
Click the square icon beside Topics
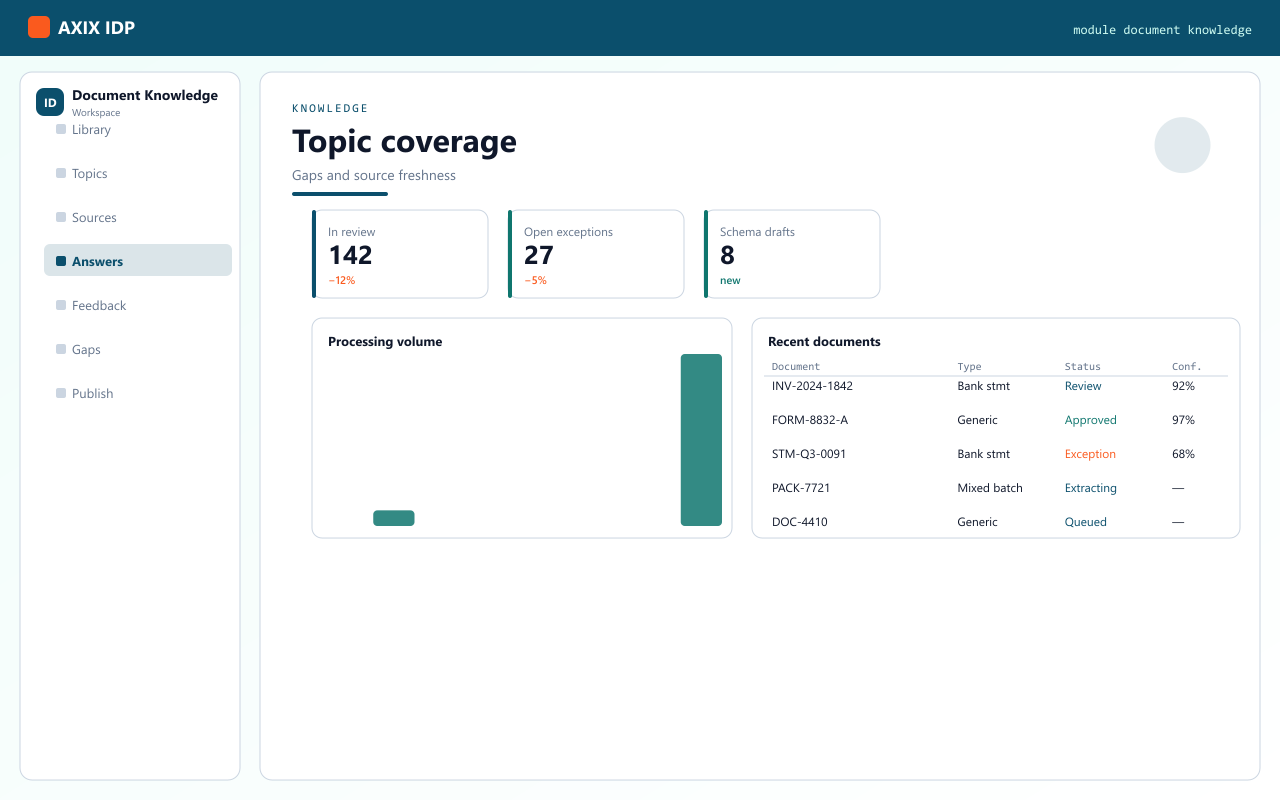61,173
